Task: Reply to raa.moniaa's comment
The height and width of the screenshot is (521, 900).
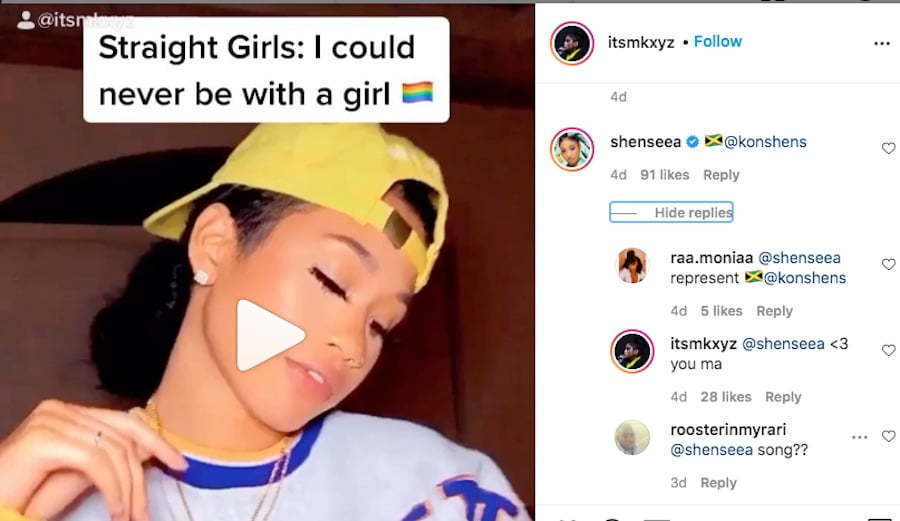Action: pos(774,311)
